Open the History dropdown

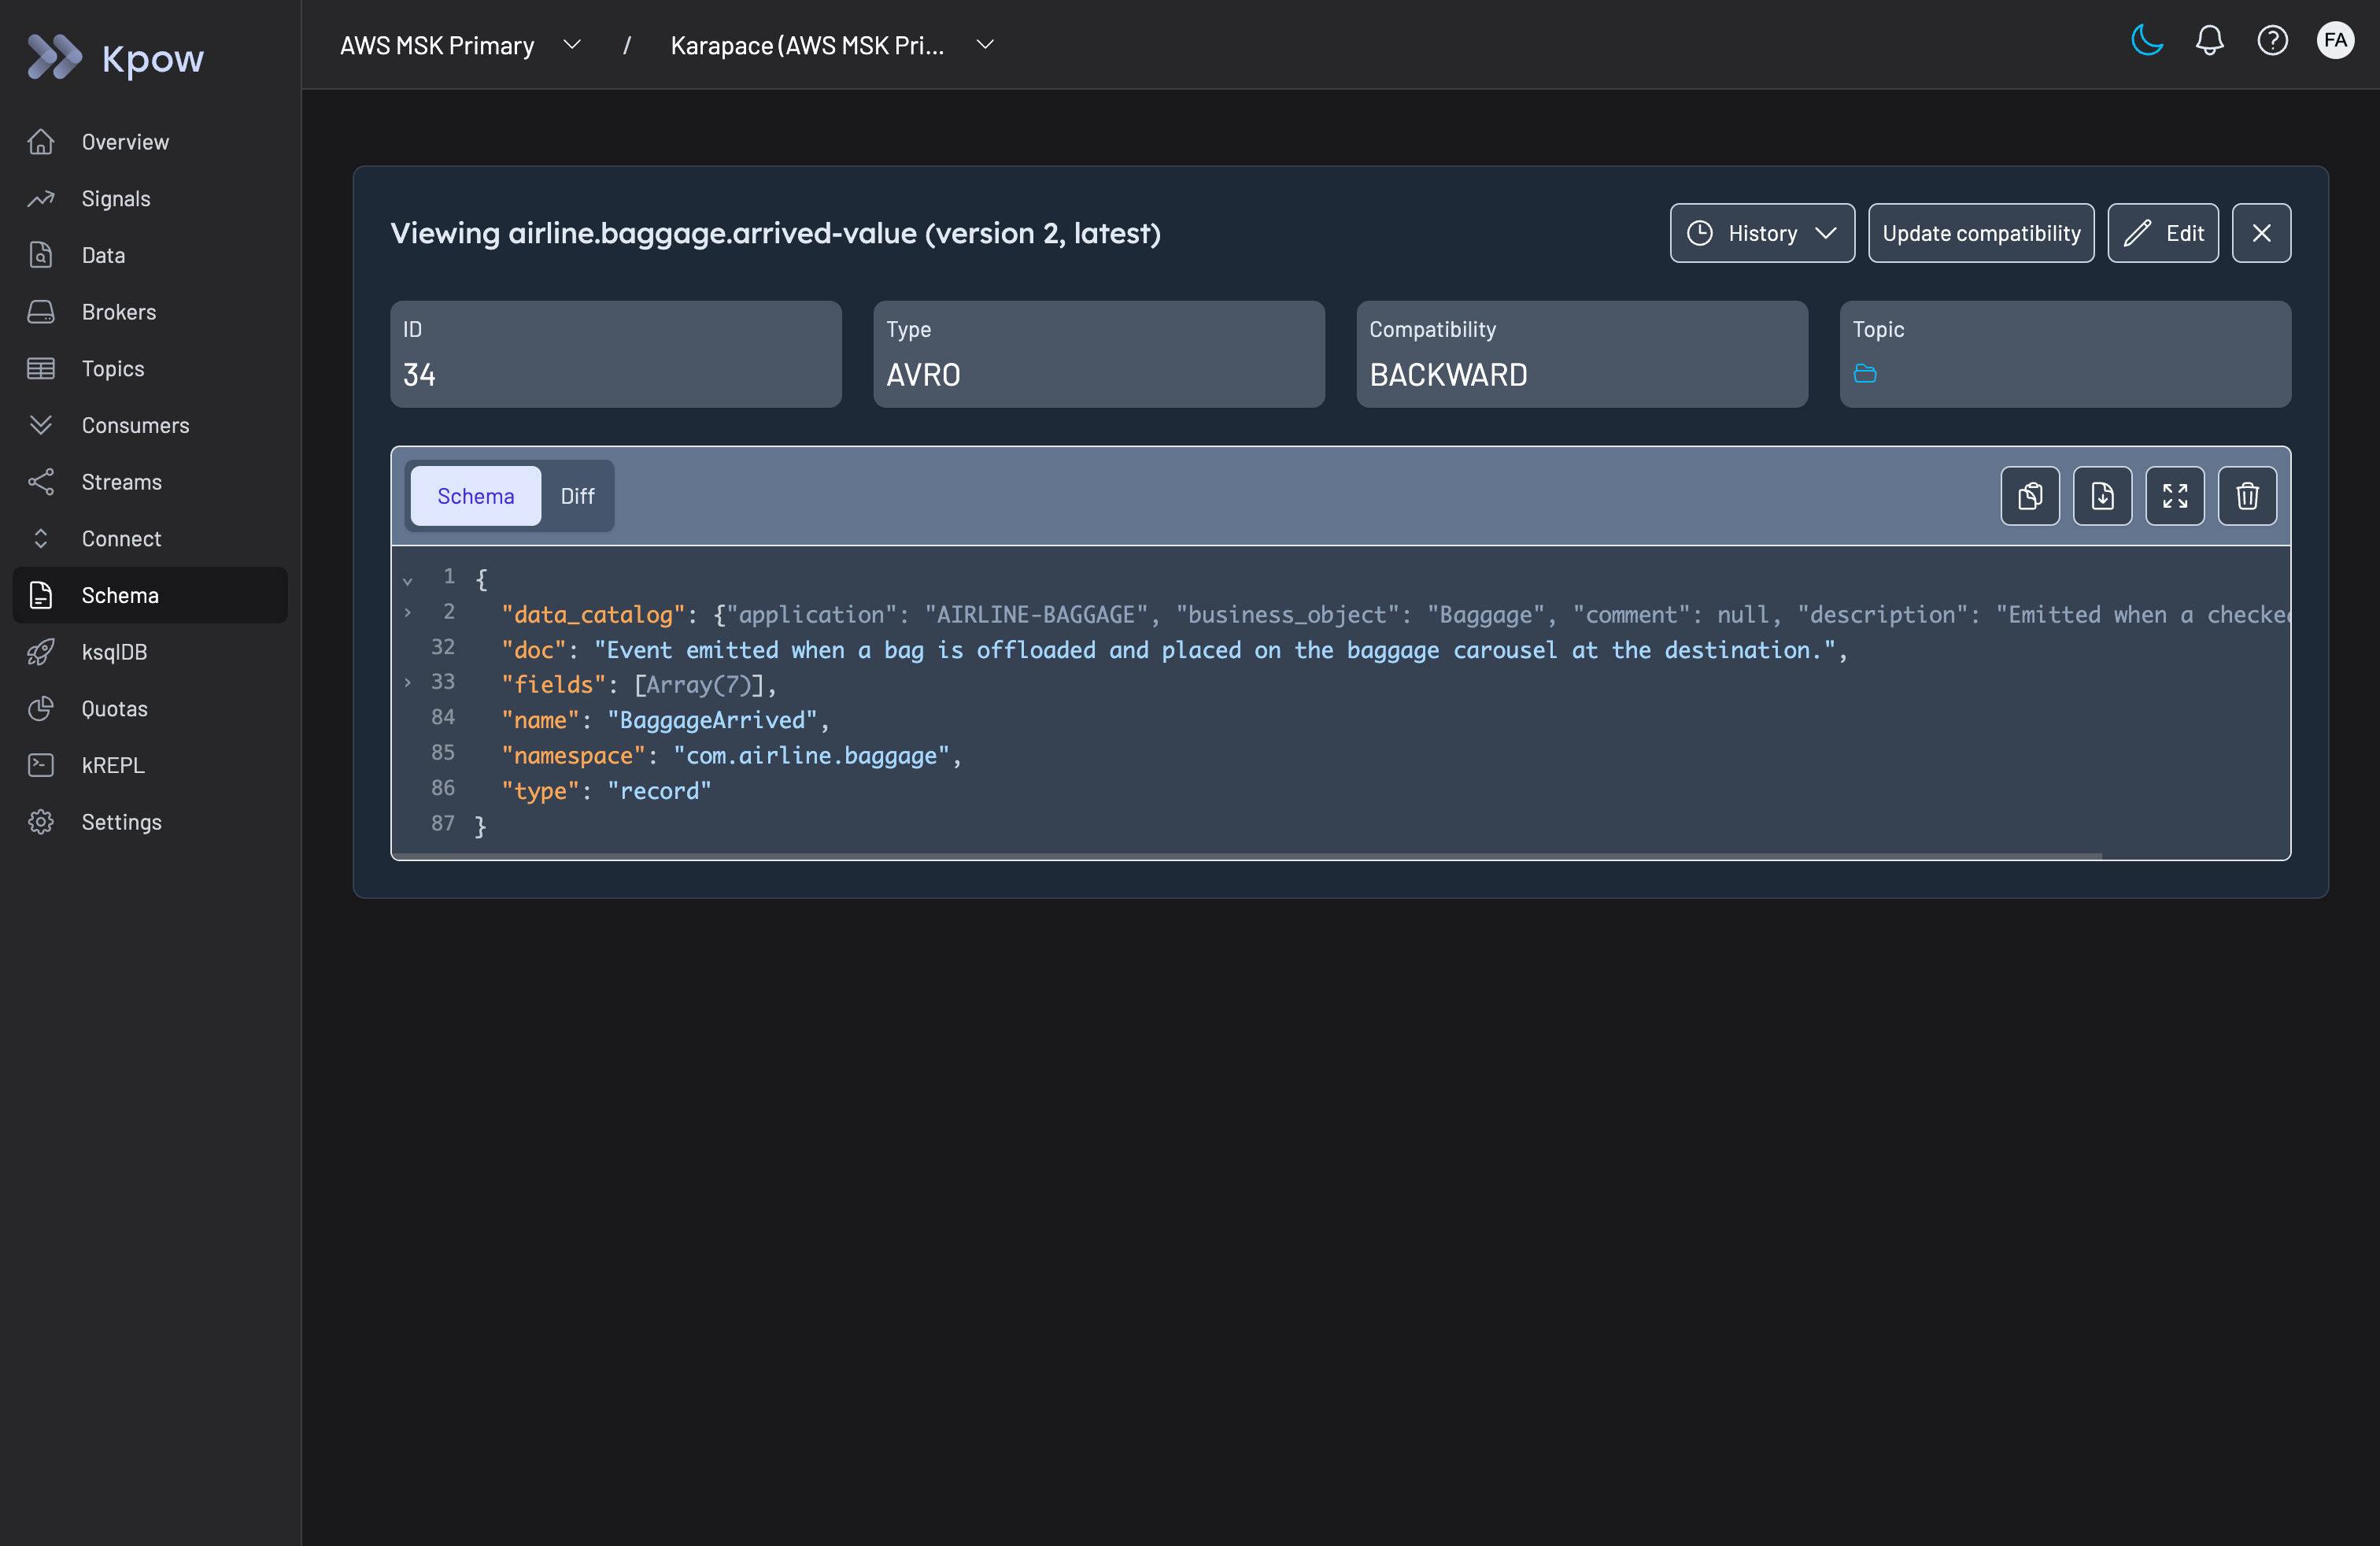(1762, 233)
